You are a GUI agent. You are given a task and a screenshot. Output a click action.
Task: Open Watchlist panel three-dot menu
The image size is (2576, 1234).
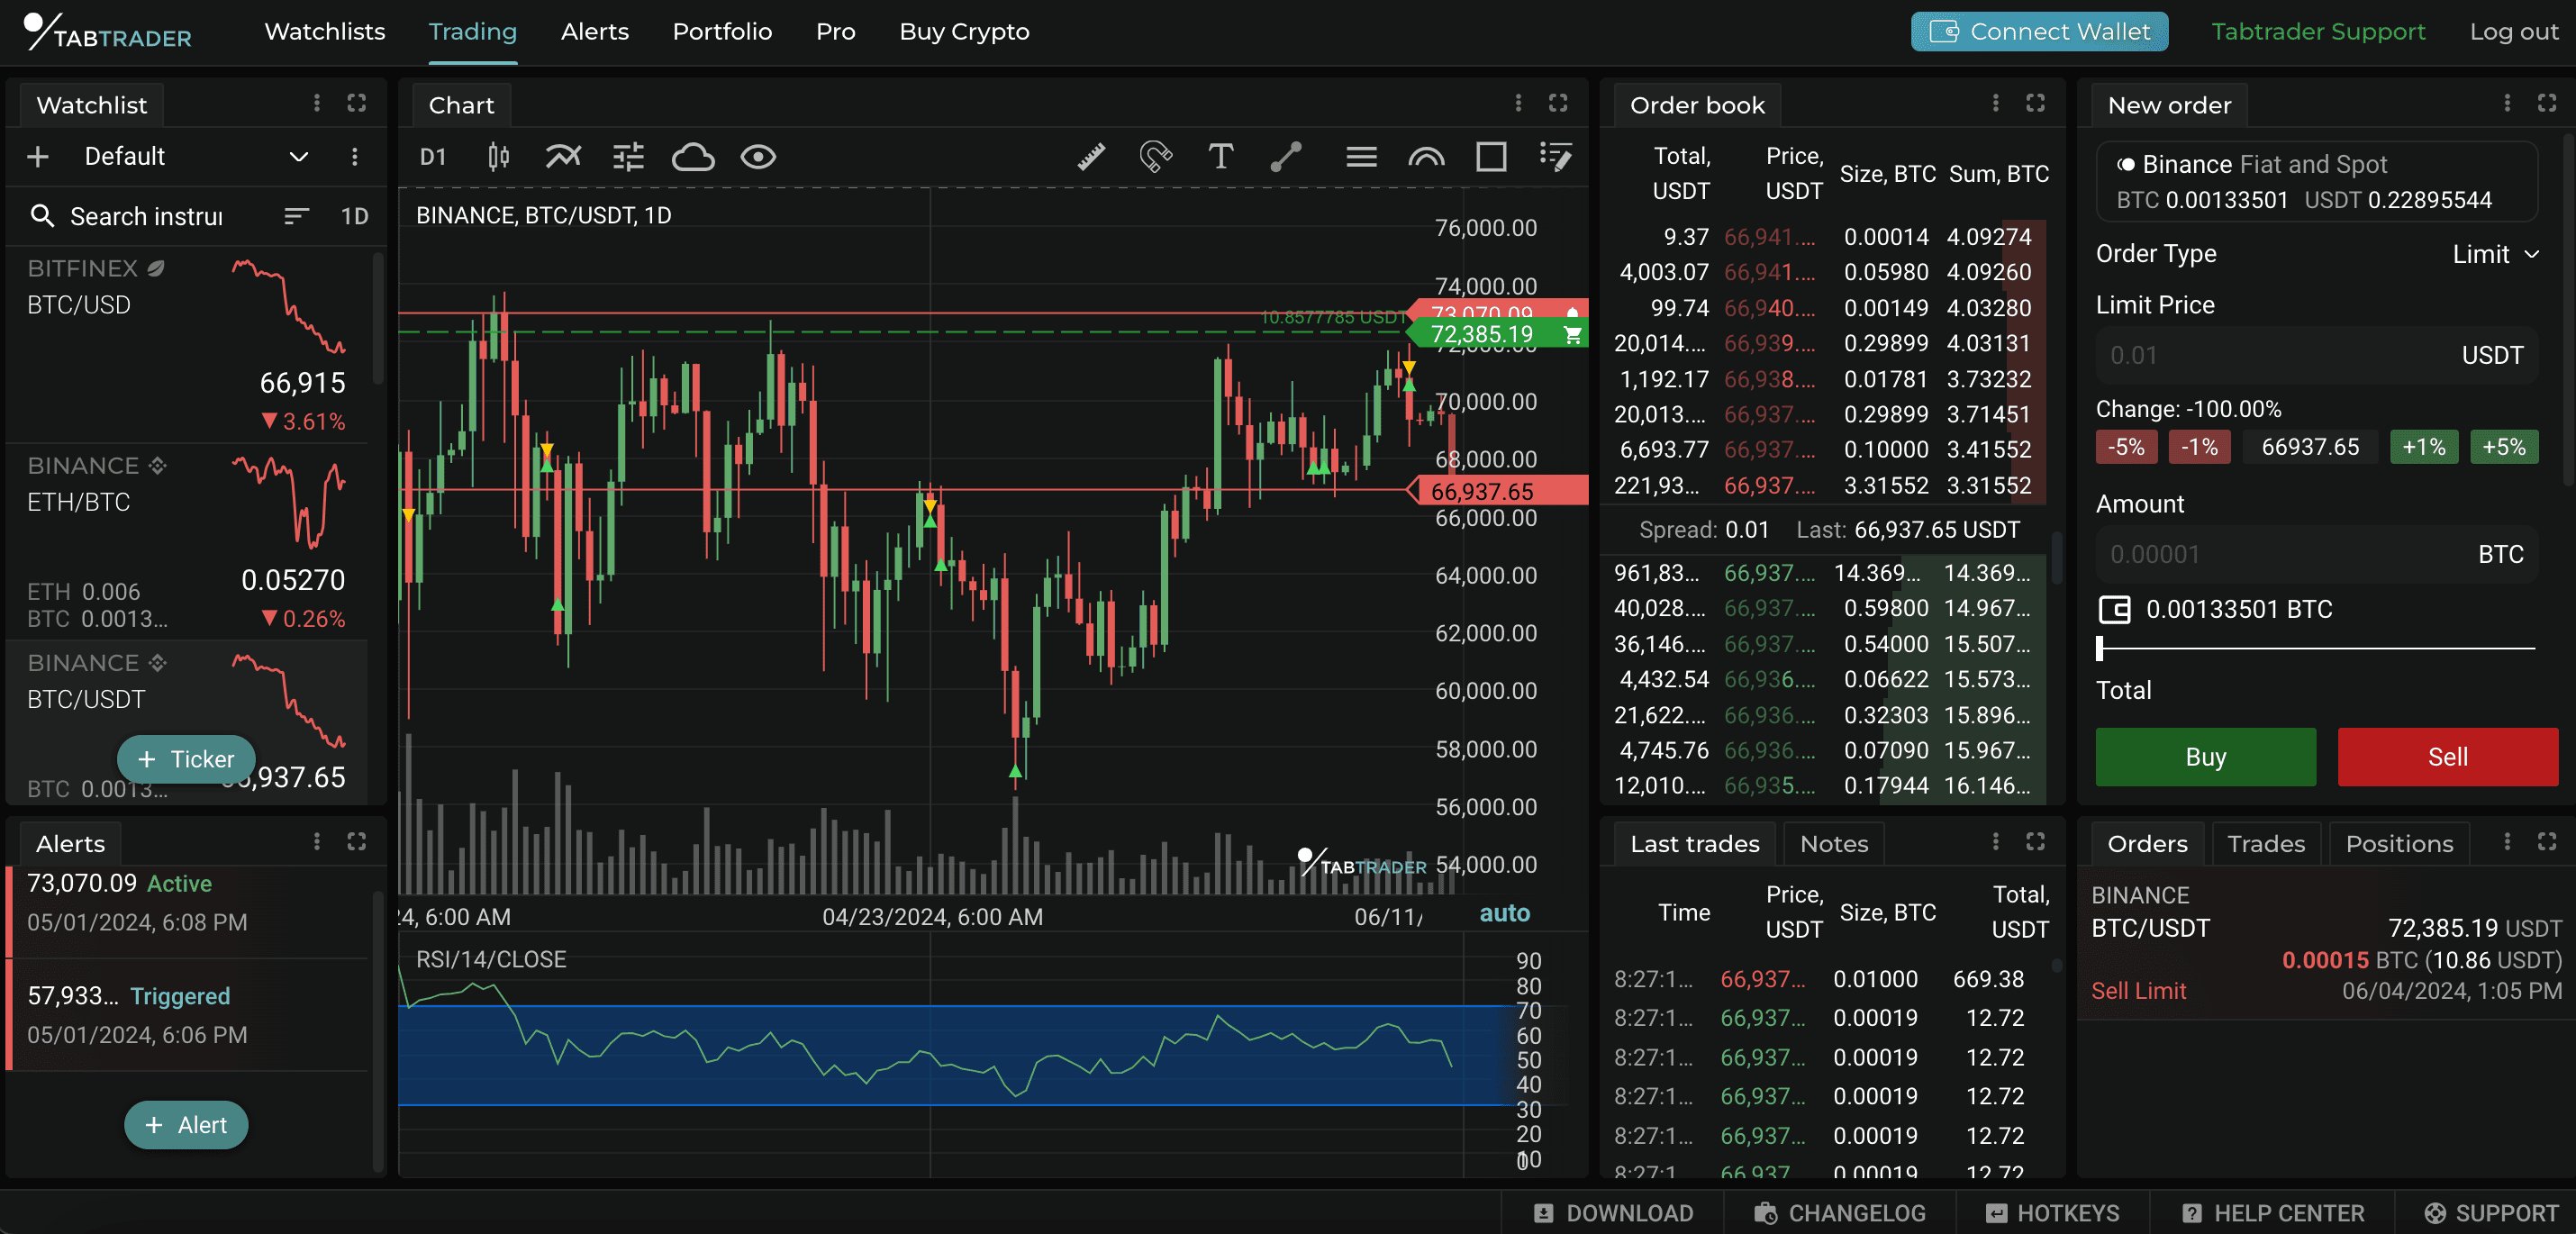pyautogui.click(x=317, y=103)
